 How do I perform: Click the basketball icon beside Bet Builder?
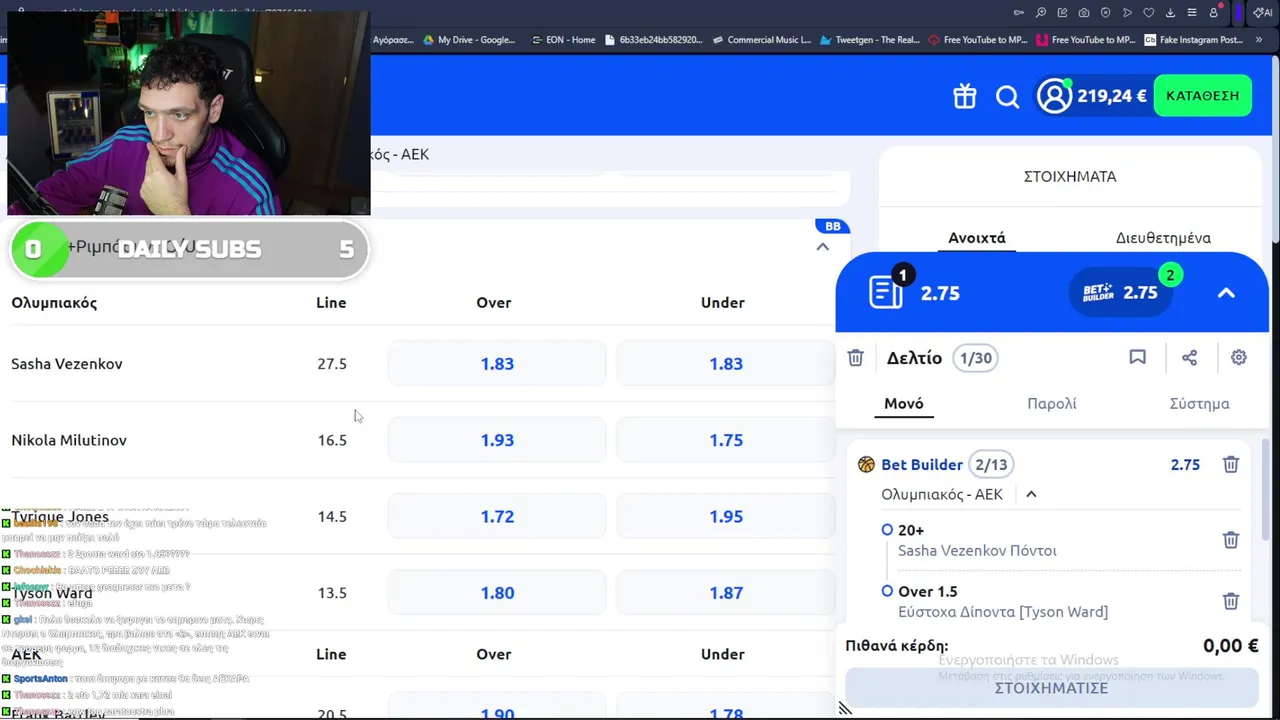pyautogui.click(x=866, y=464)
